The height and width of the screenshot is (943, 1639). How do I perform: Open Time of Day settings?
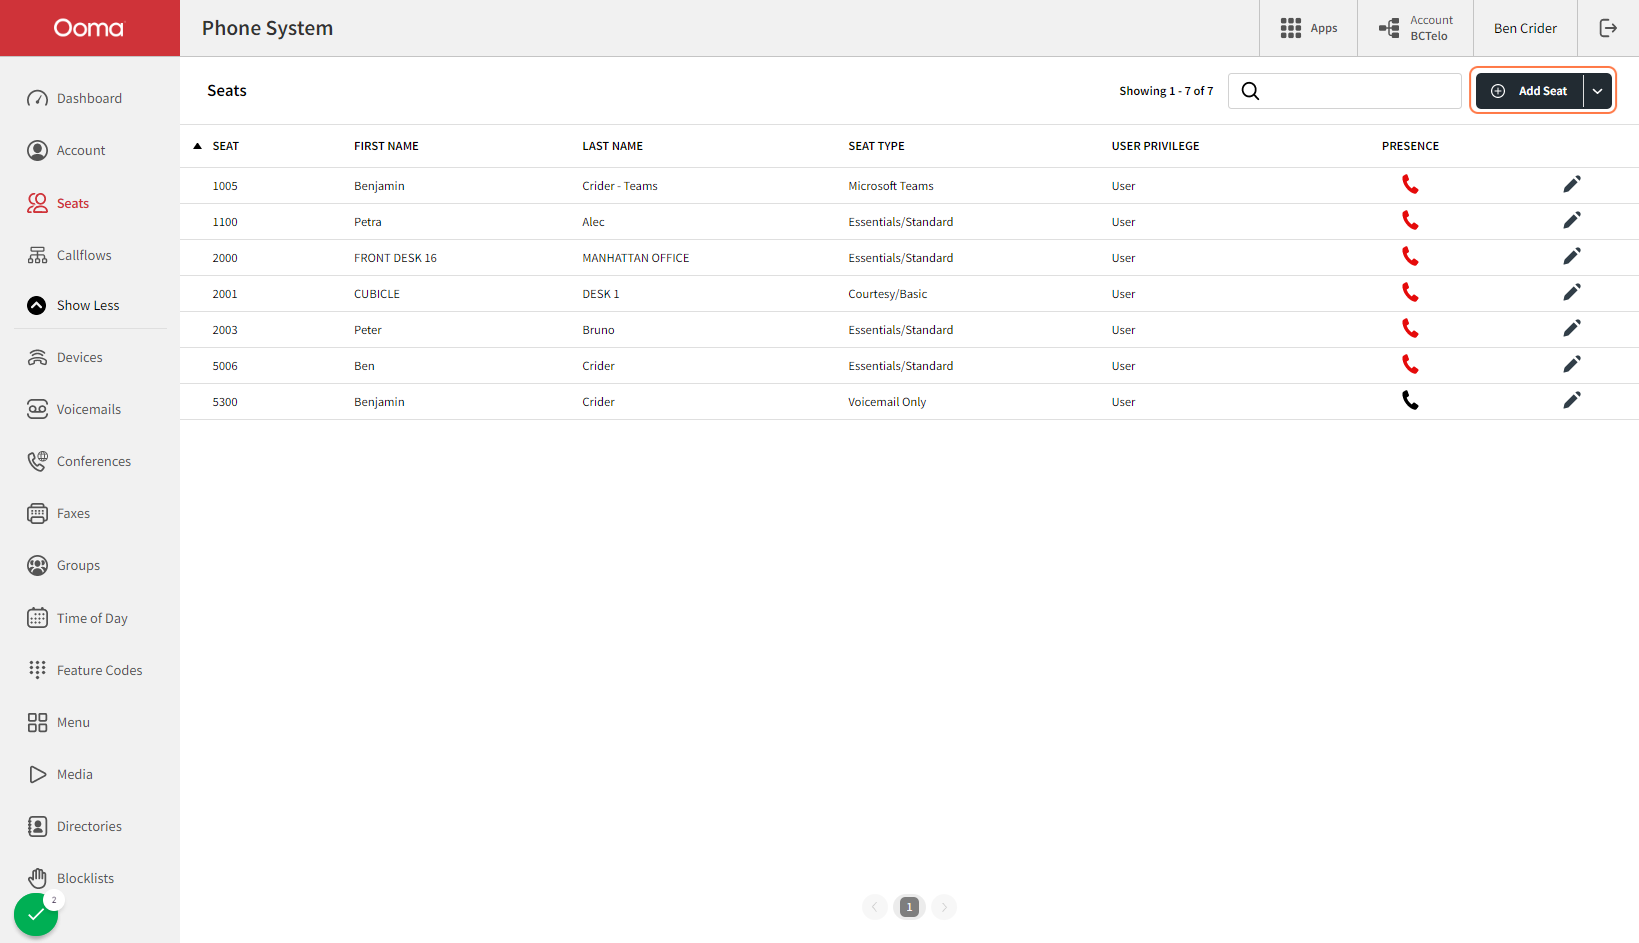(78, 618)
